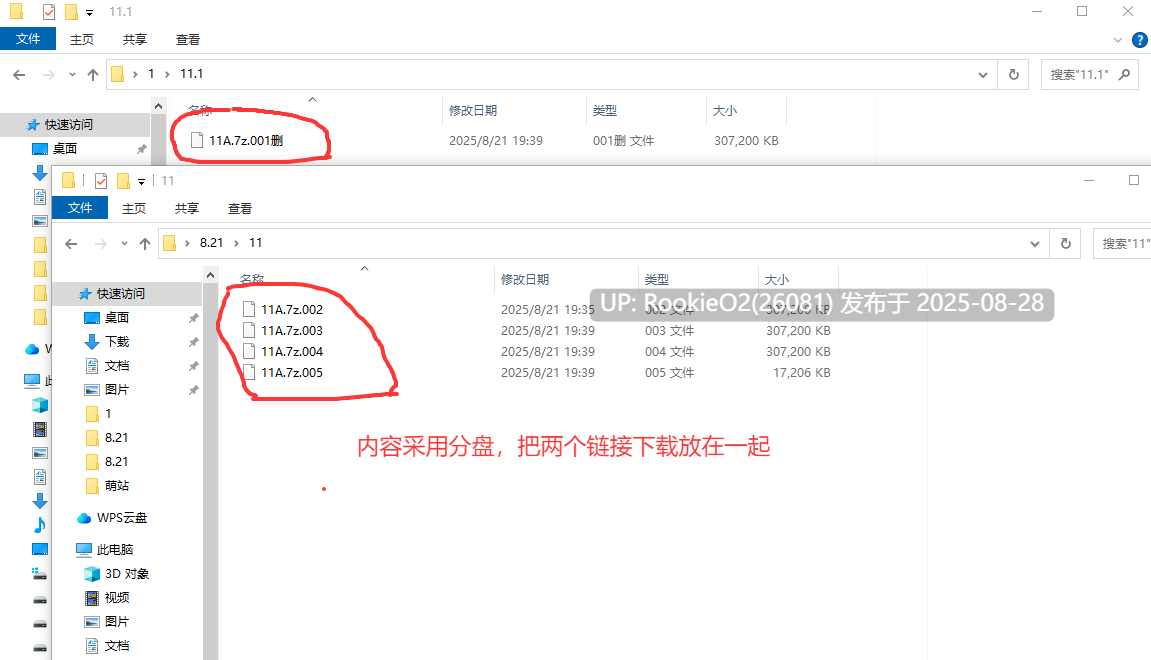Open the 文件 tab in the 11 window
Screen dimensions: 1151x660
tap(80, 208)
